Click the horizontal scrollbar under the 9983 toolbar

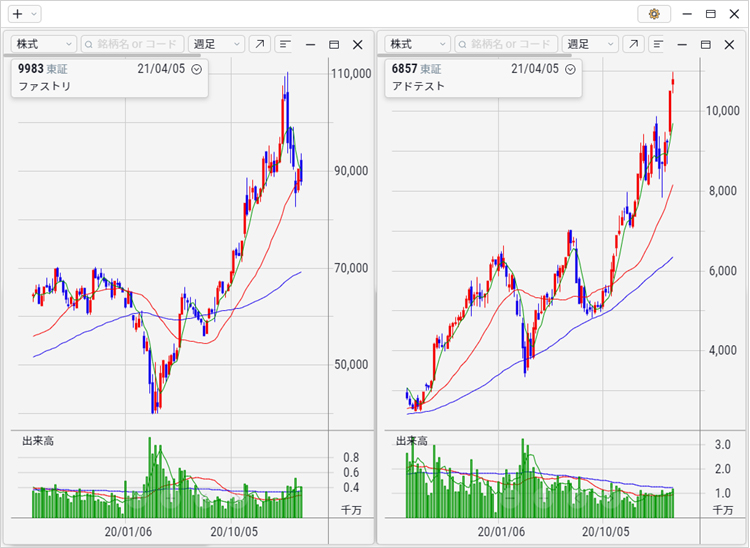(x=101, y=55)
